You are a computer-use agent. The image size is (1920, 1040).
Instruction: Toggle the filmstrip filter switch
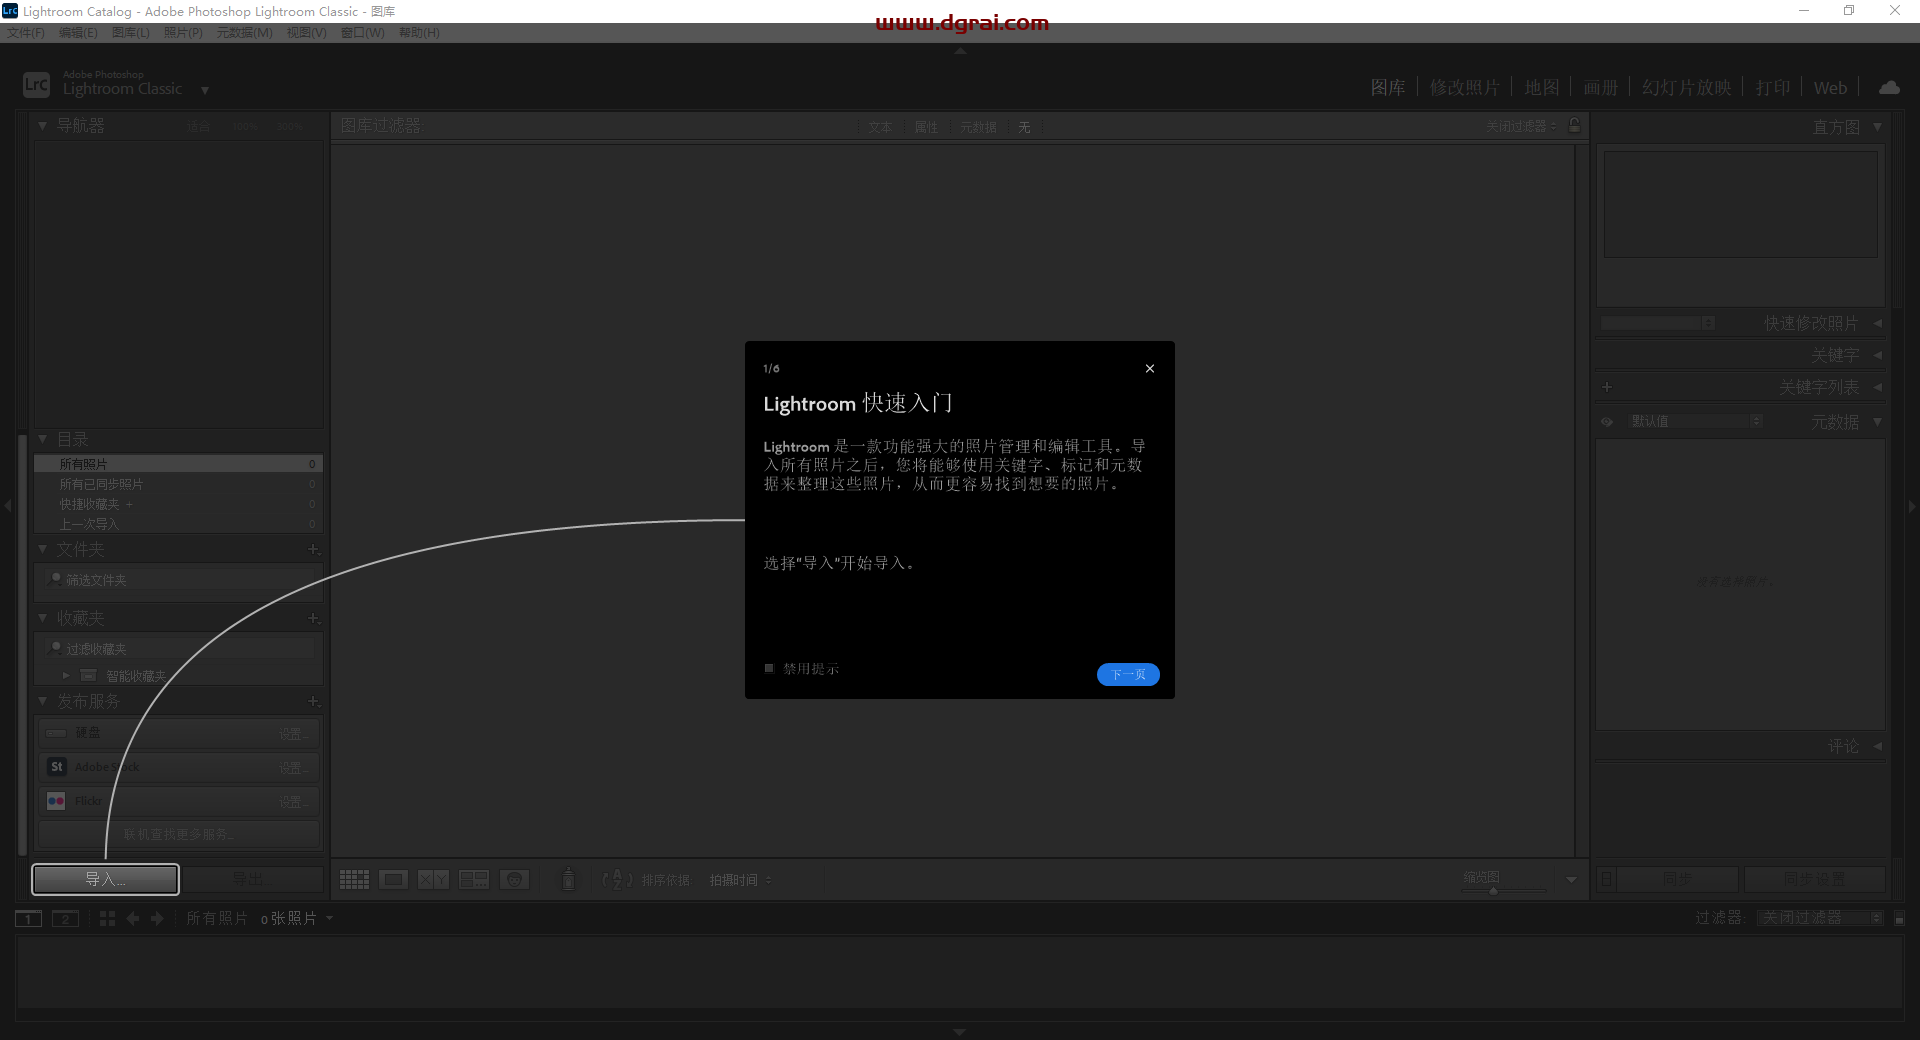click(1899, 918)
